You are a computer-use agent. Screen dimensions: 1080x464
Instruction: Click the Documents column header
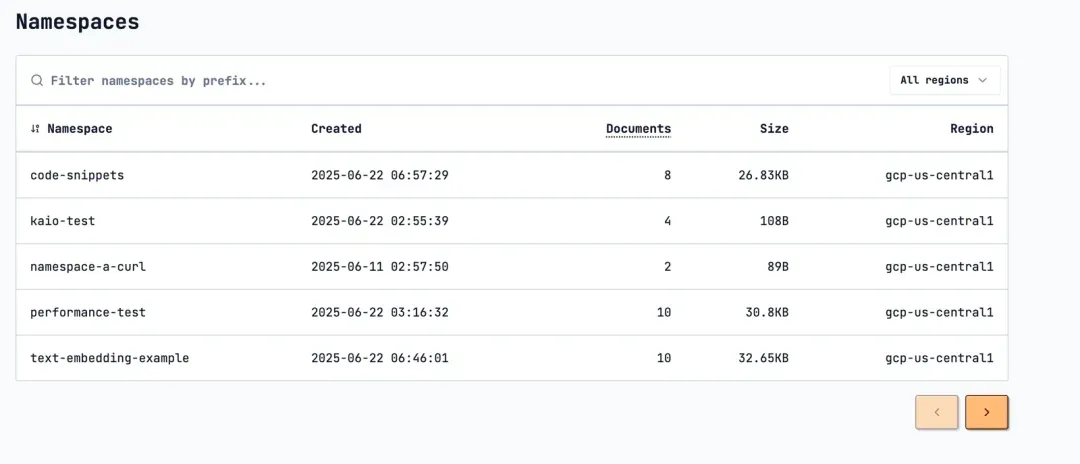point(638,129)
